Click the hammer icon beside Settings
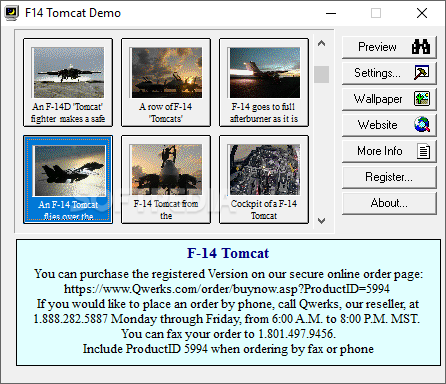 (x=422, y=72)
